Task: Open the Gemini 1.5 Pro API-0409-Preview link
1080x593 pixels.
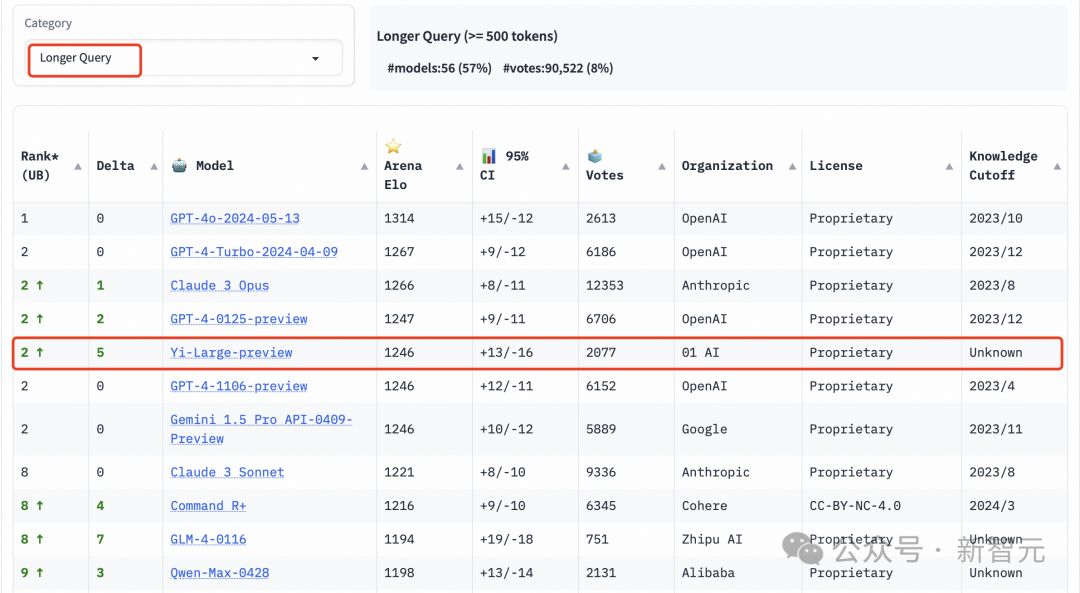Action: point(261,429)
